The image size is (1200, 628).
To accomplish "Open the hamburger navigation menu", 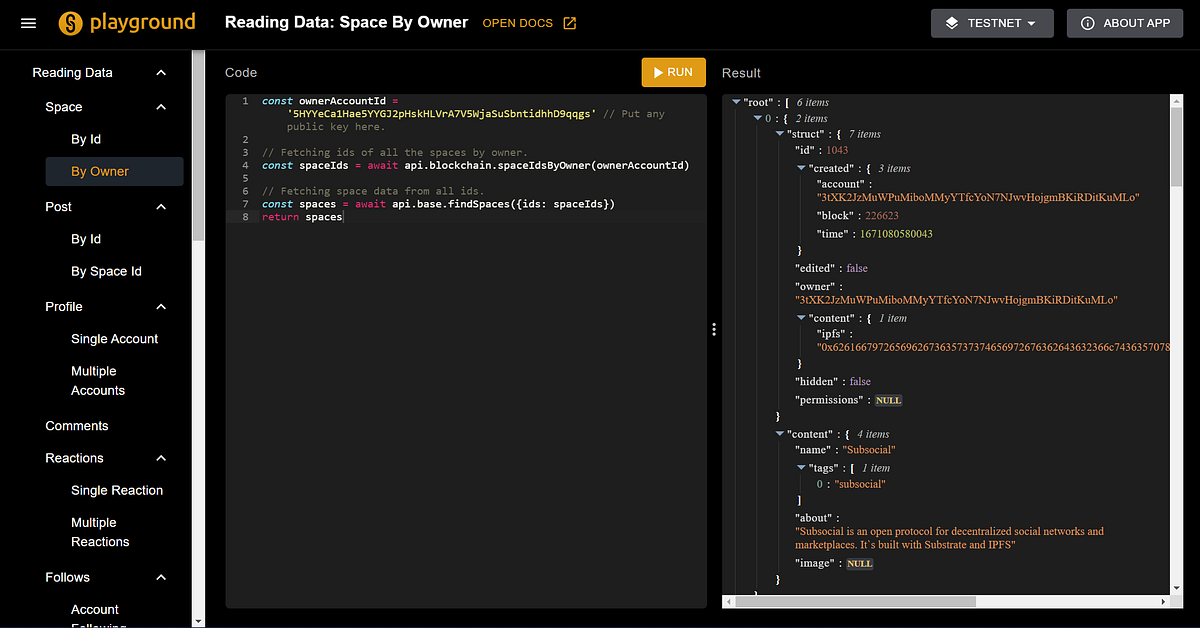I will 28,23.
